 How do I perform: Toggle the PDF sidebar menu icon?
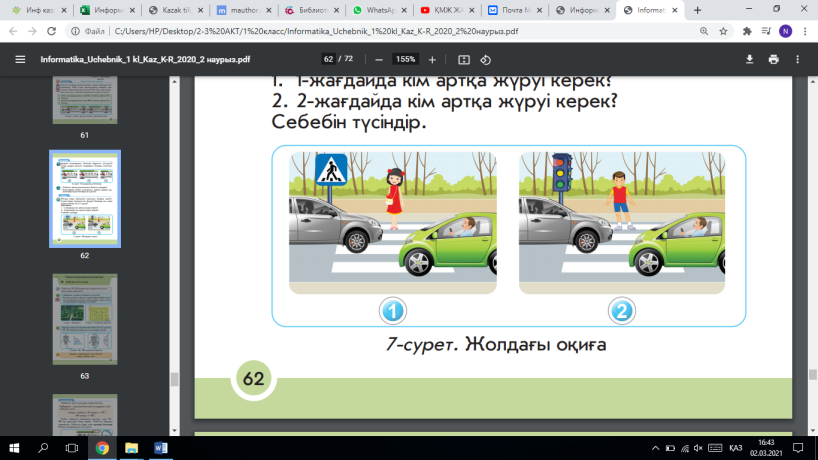20,59
